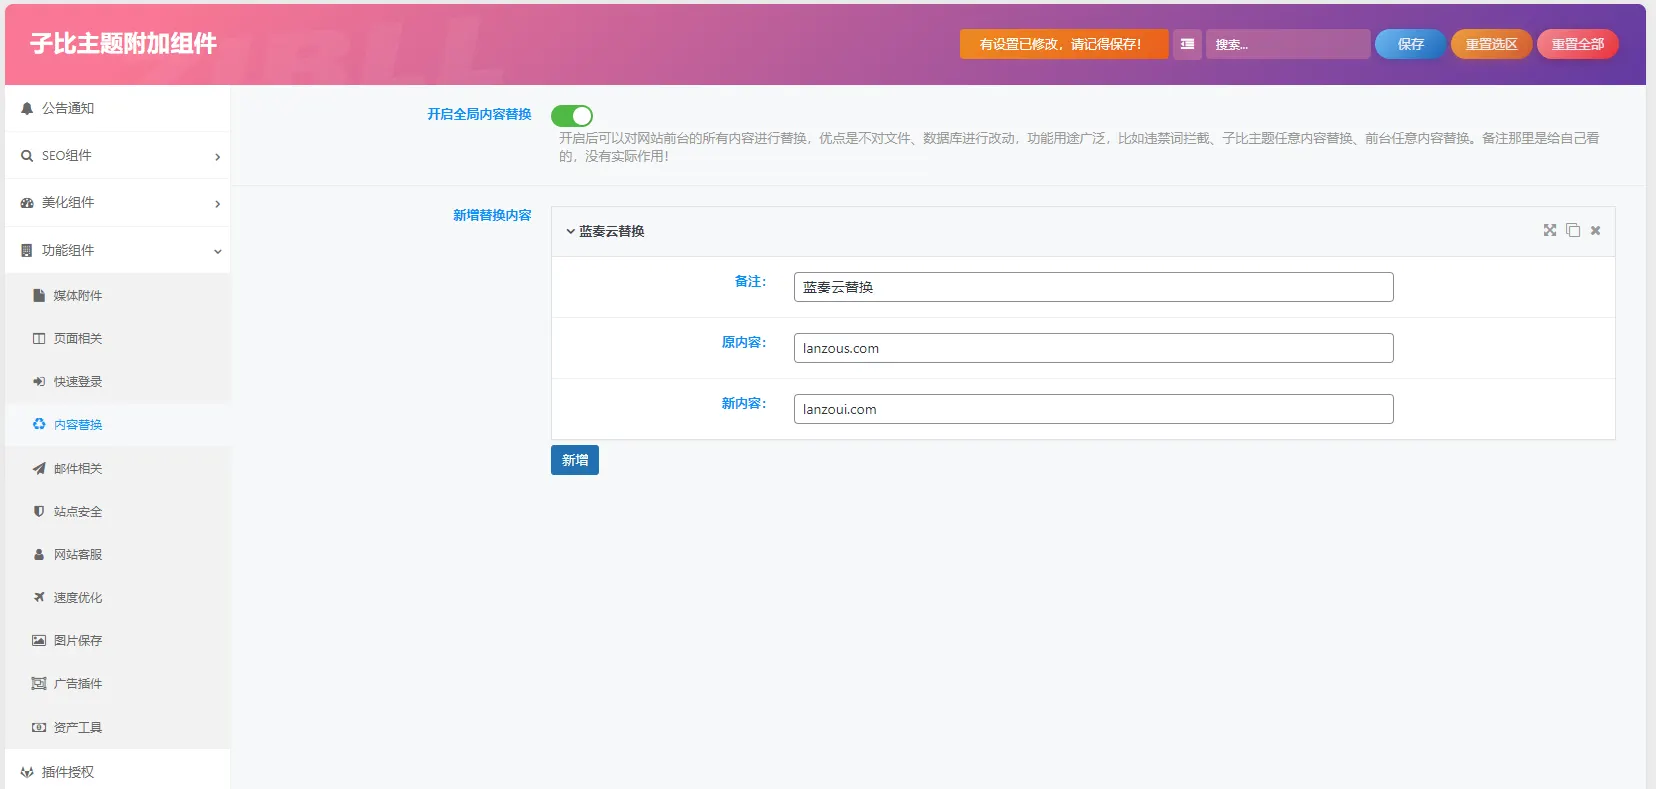Expand the SEO组件 arrow

click(217, 157)
